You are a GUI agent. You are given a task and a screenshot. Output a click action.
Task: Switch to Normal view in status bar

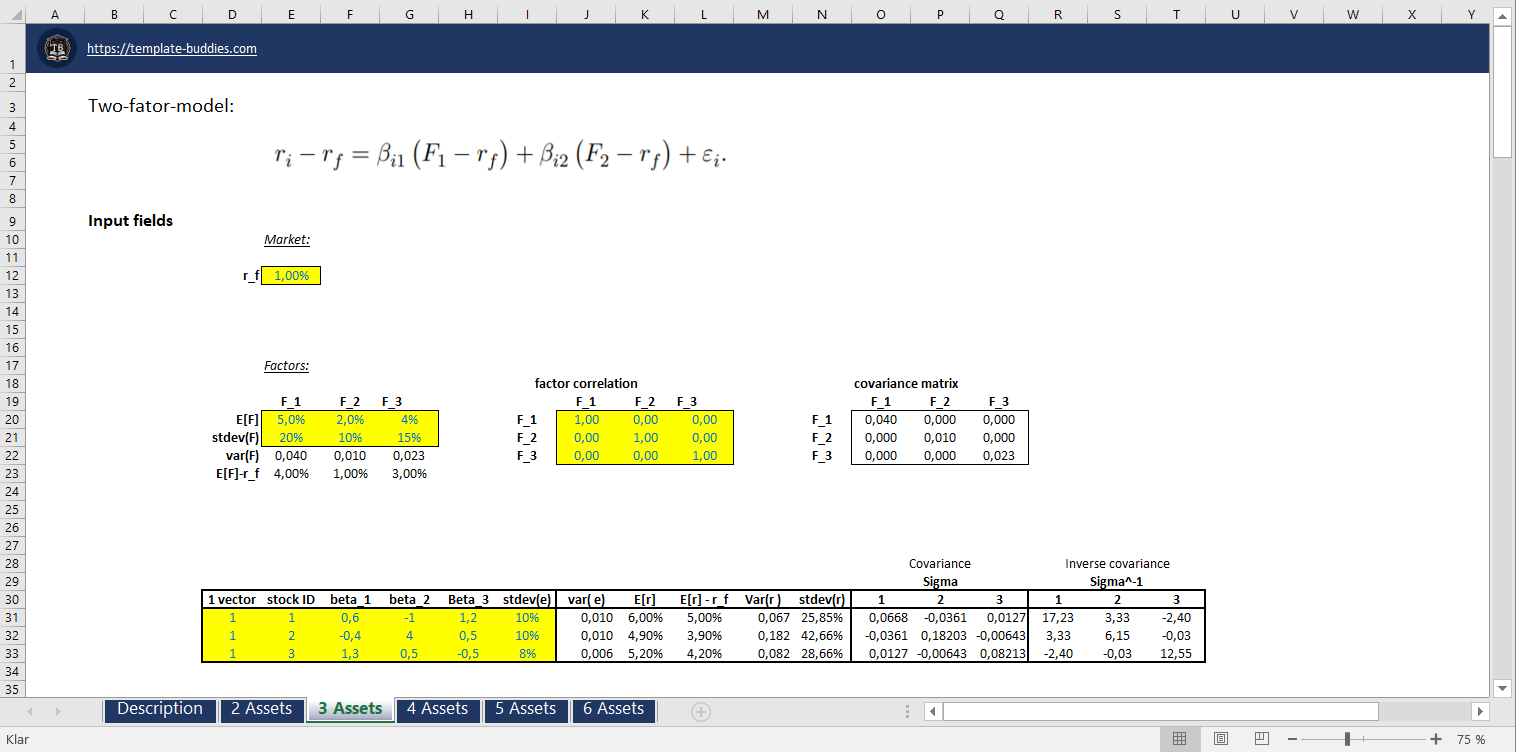(1179, 739)
